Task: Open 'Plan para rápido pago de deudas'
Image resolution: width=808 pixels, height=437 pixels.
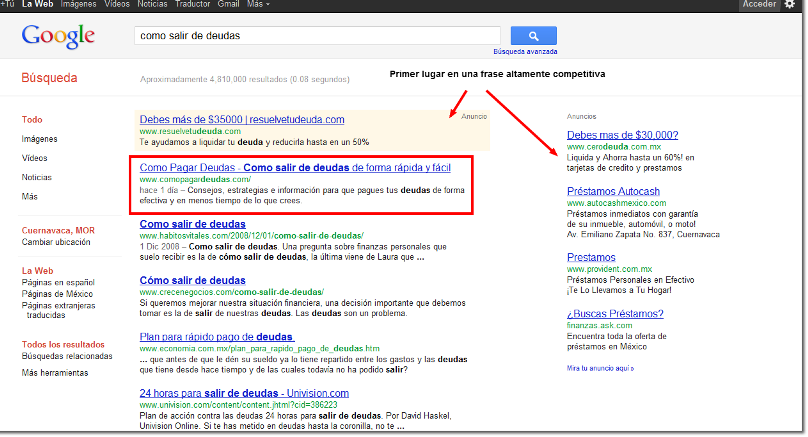Action: (x=216, y=337)
